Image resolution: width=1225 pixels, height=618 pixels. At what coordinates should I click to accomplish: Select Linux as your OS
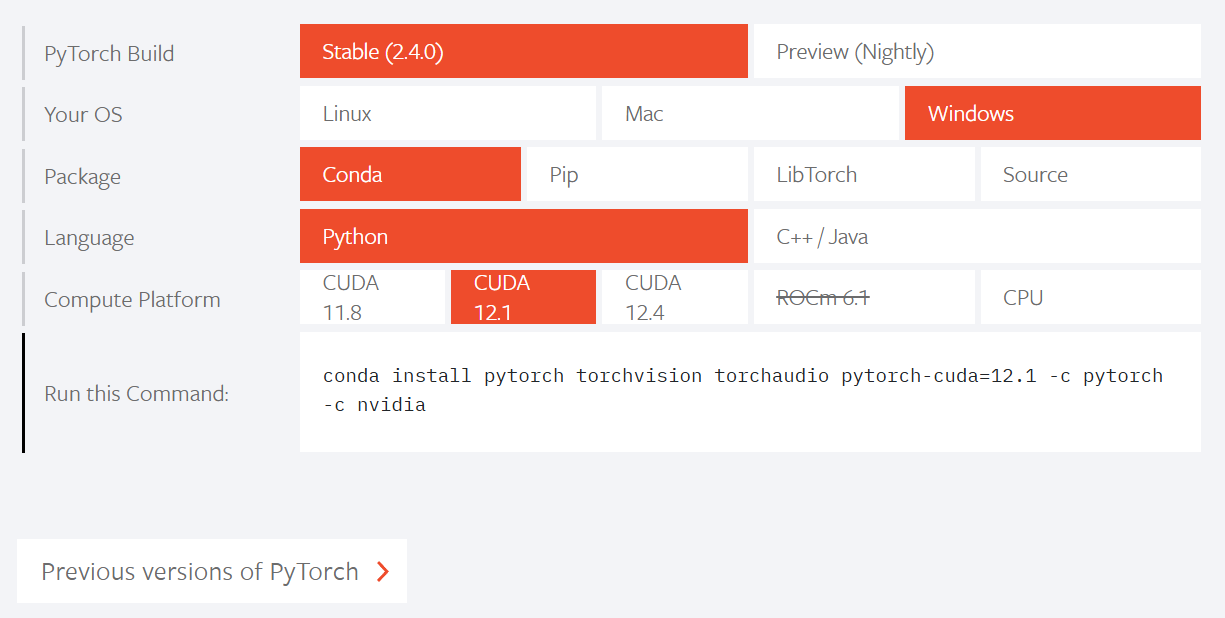click(x=447, y=113)
